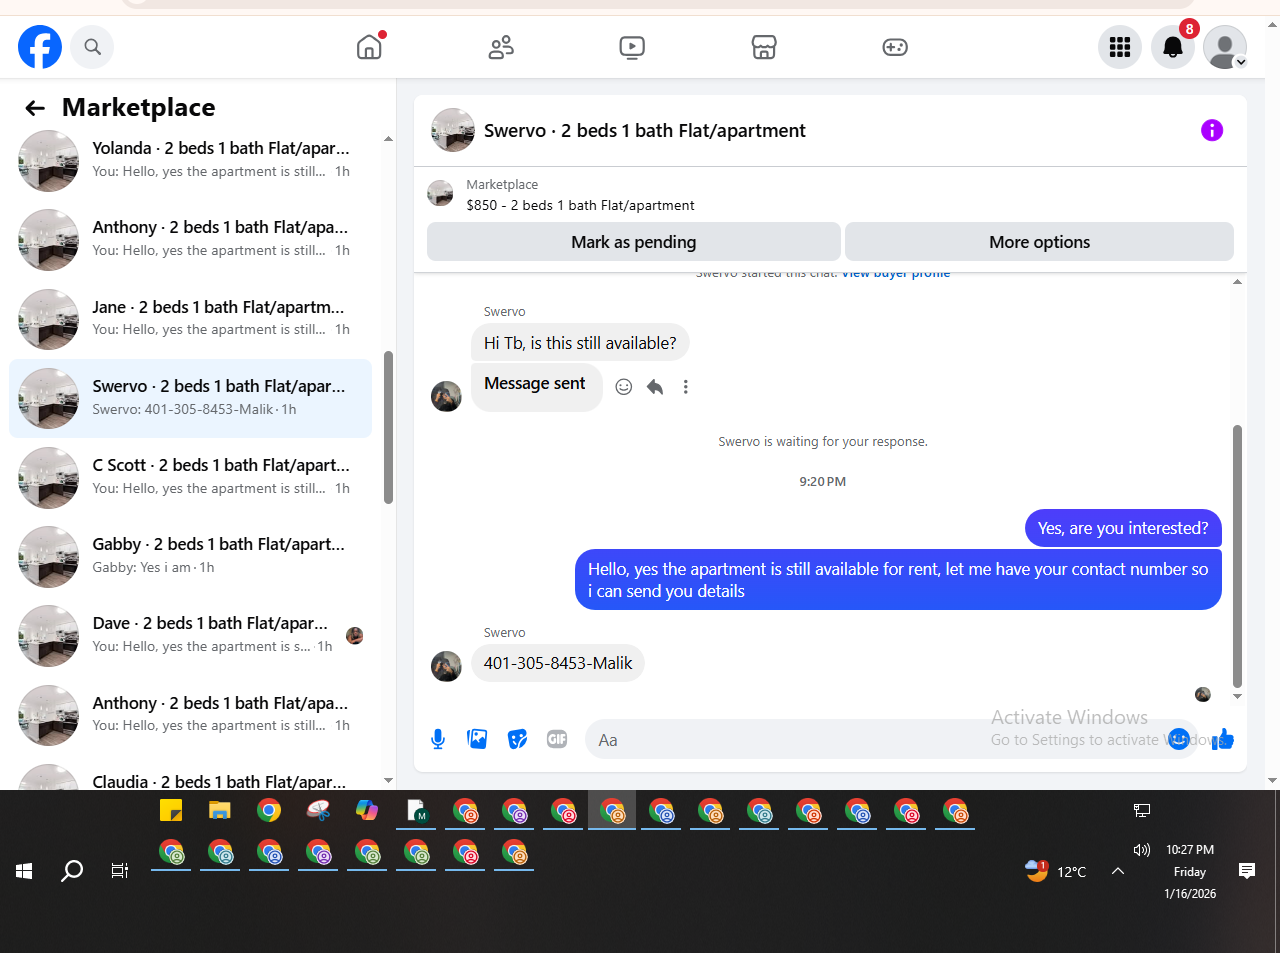1280x953 pixels.
Task: Attach a photo using the image icon
Action: click(x=477, y=739)
